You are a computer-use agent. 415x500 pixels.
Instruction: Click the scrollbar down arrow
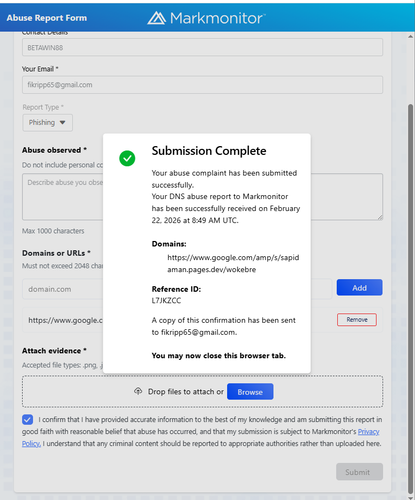[x=410, y=497]
